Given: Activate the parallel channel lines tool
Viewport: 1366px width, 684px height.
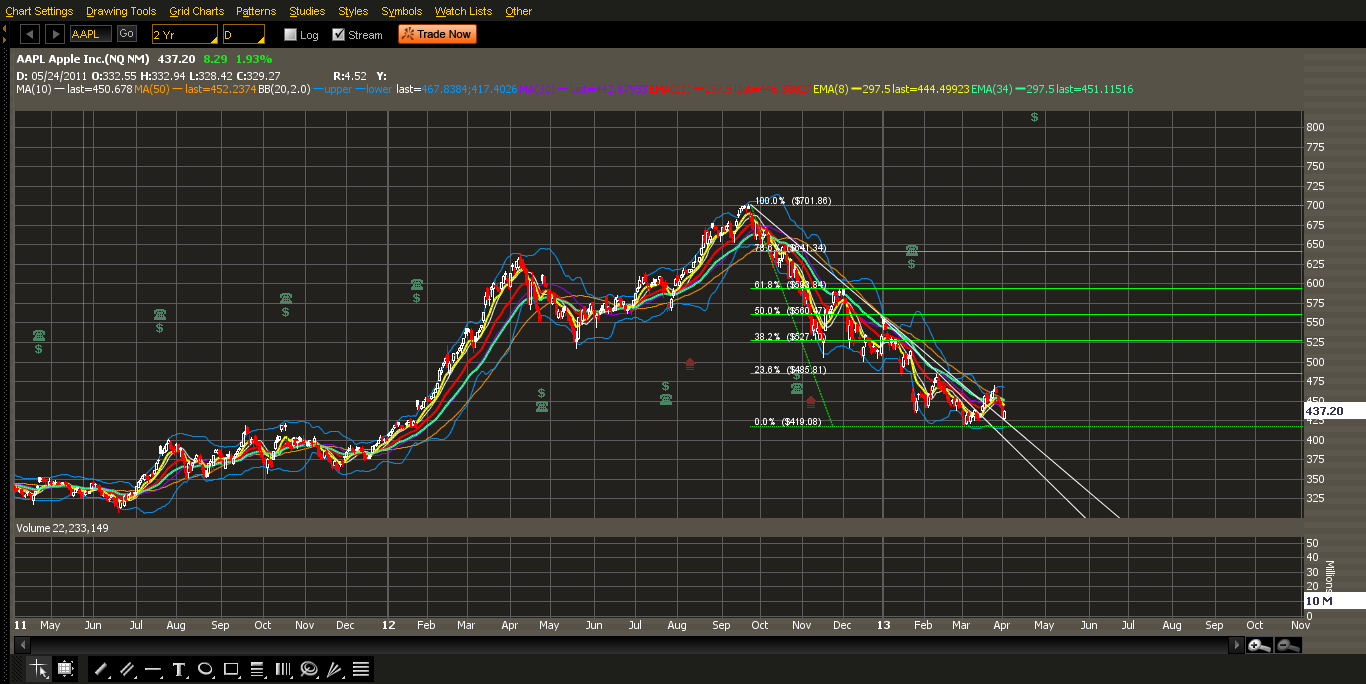Looking at the screenshot, I should [x=127, y=669].
